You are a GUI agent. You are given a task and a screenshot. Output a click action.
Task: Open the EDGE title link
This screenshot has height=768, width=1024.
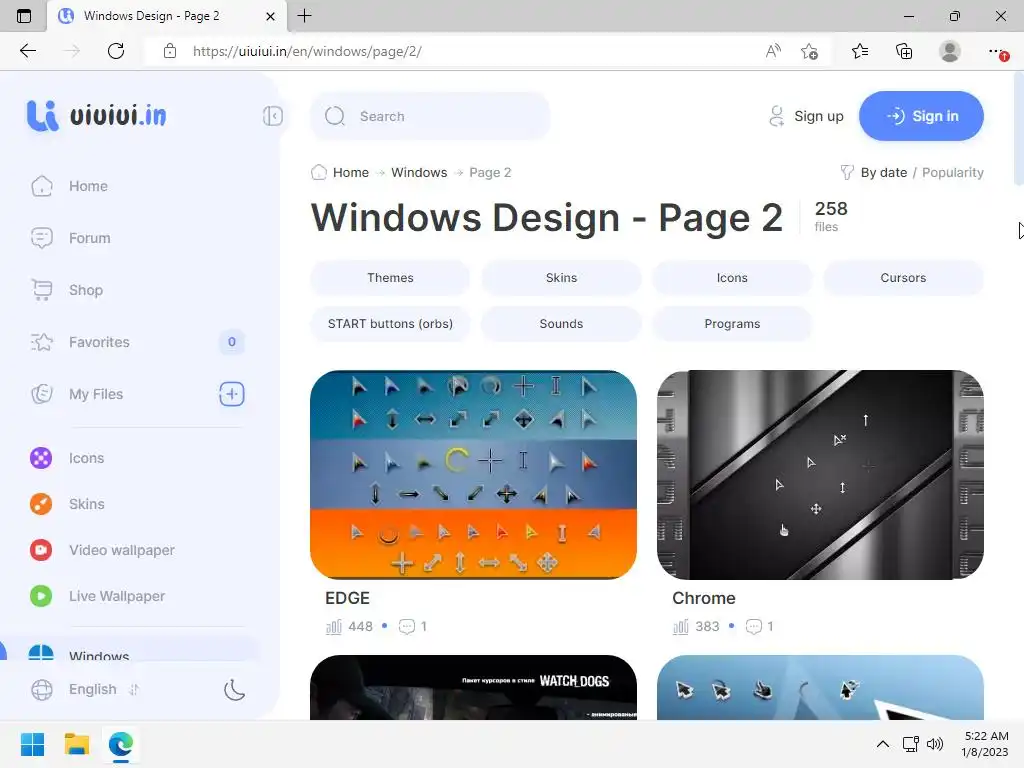point(347,598)
